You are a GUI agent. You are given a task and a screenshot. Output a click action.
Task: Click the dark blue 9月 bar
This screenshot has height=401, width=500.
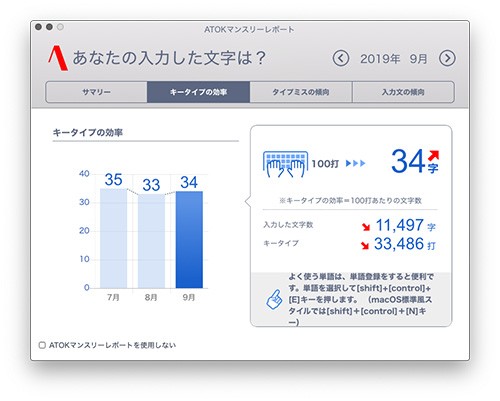pyautogui.click(x=189, y=239)
